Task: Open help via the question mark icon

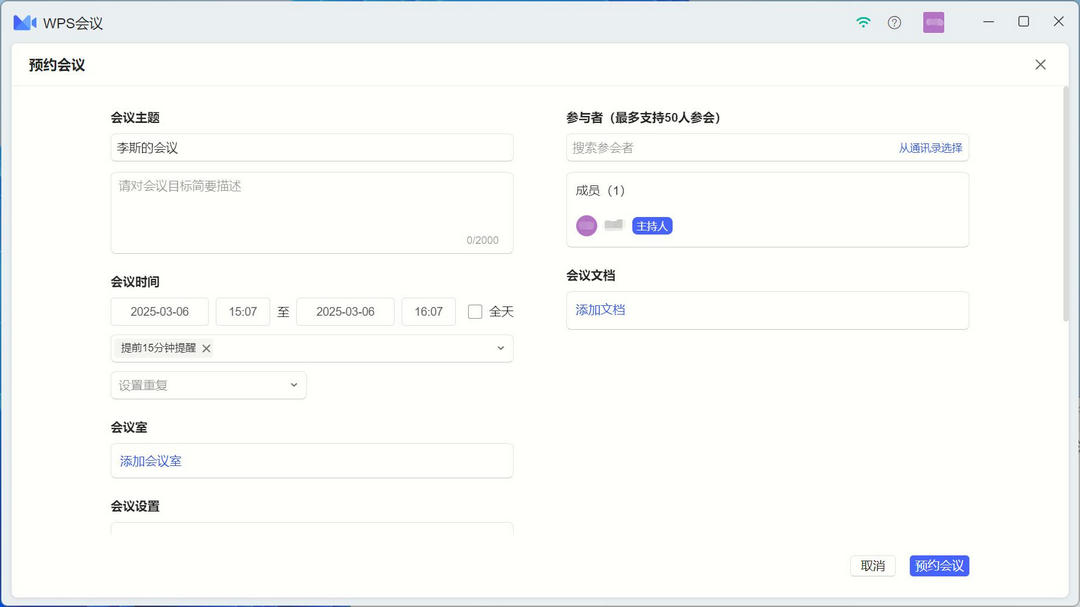Action: click(x=894, y=21)
